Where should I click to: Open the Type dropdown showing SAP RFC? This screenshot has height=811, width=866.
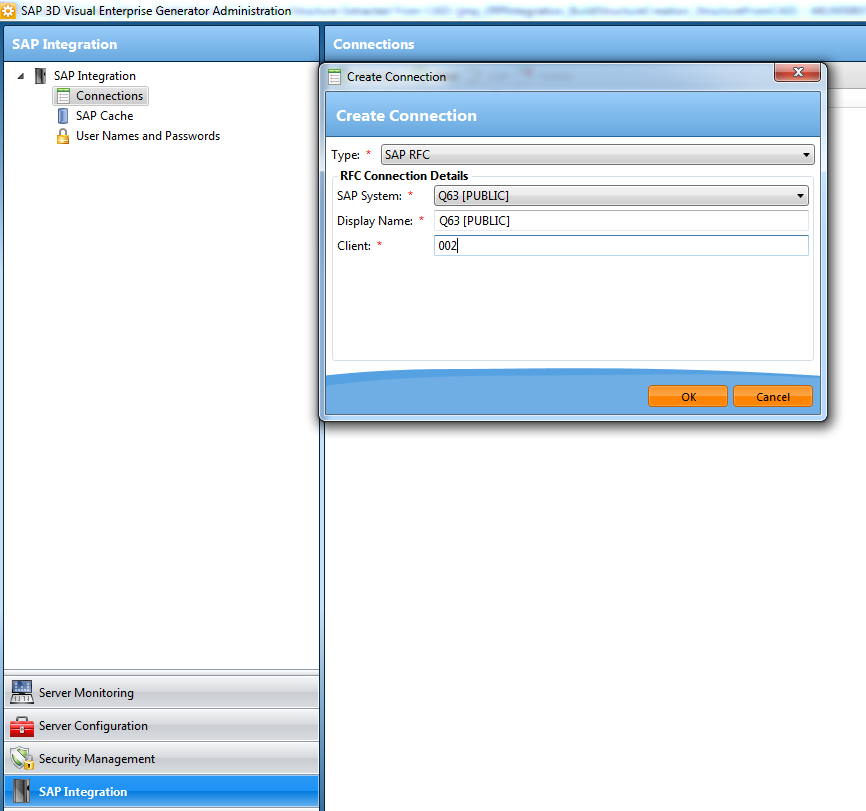[x=598, y=155]
